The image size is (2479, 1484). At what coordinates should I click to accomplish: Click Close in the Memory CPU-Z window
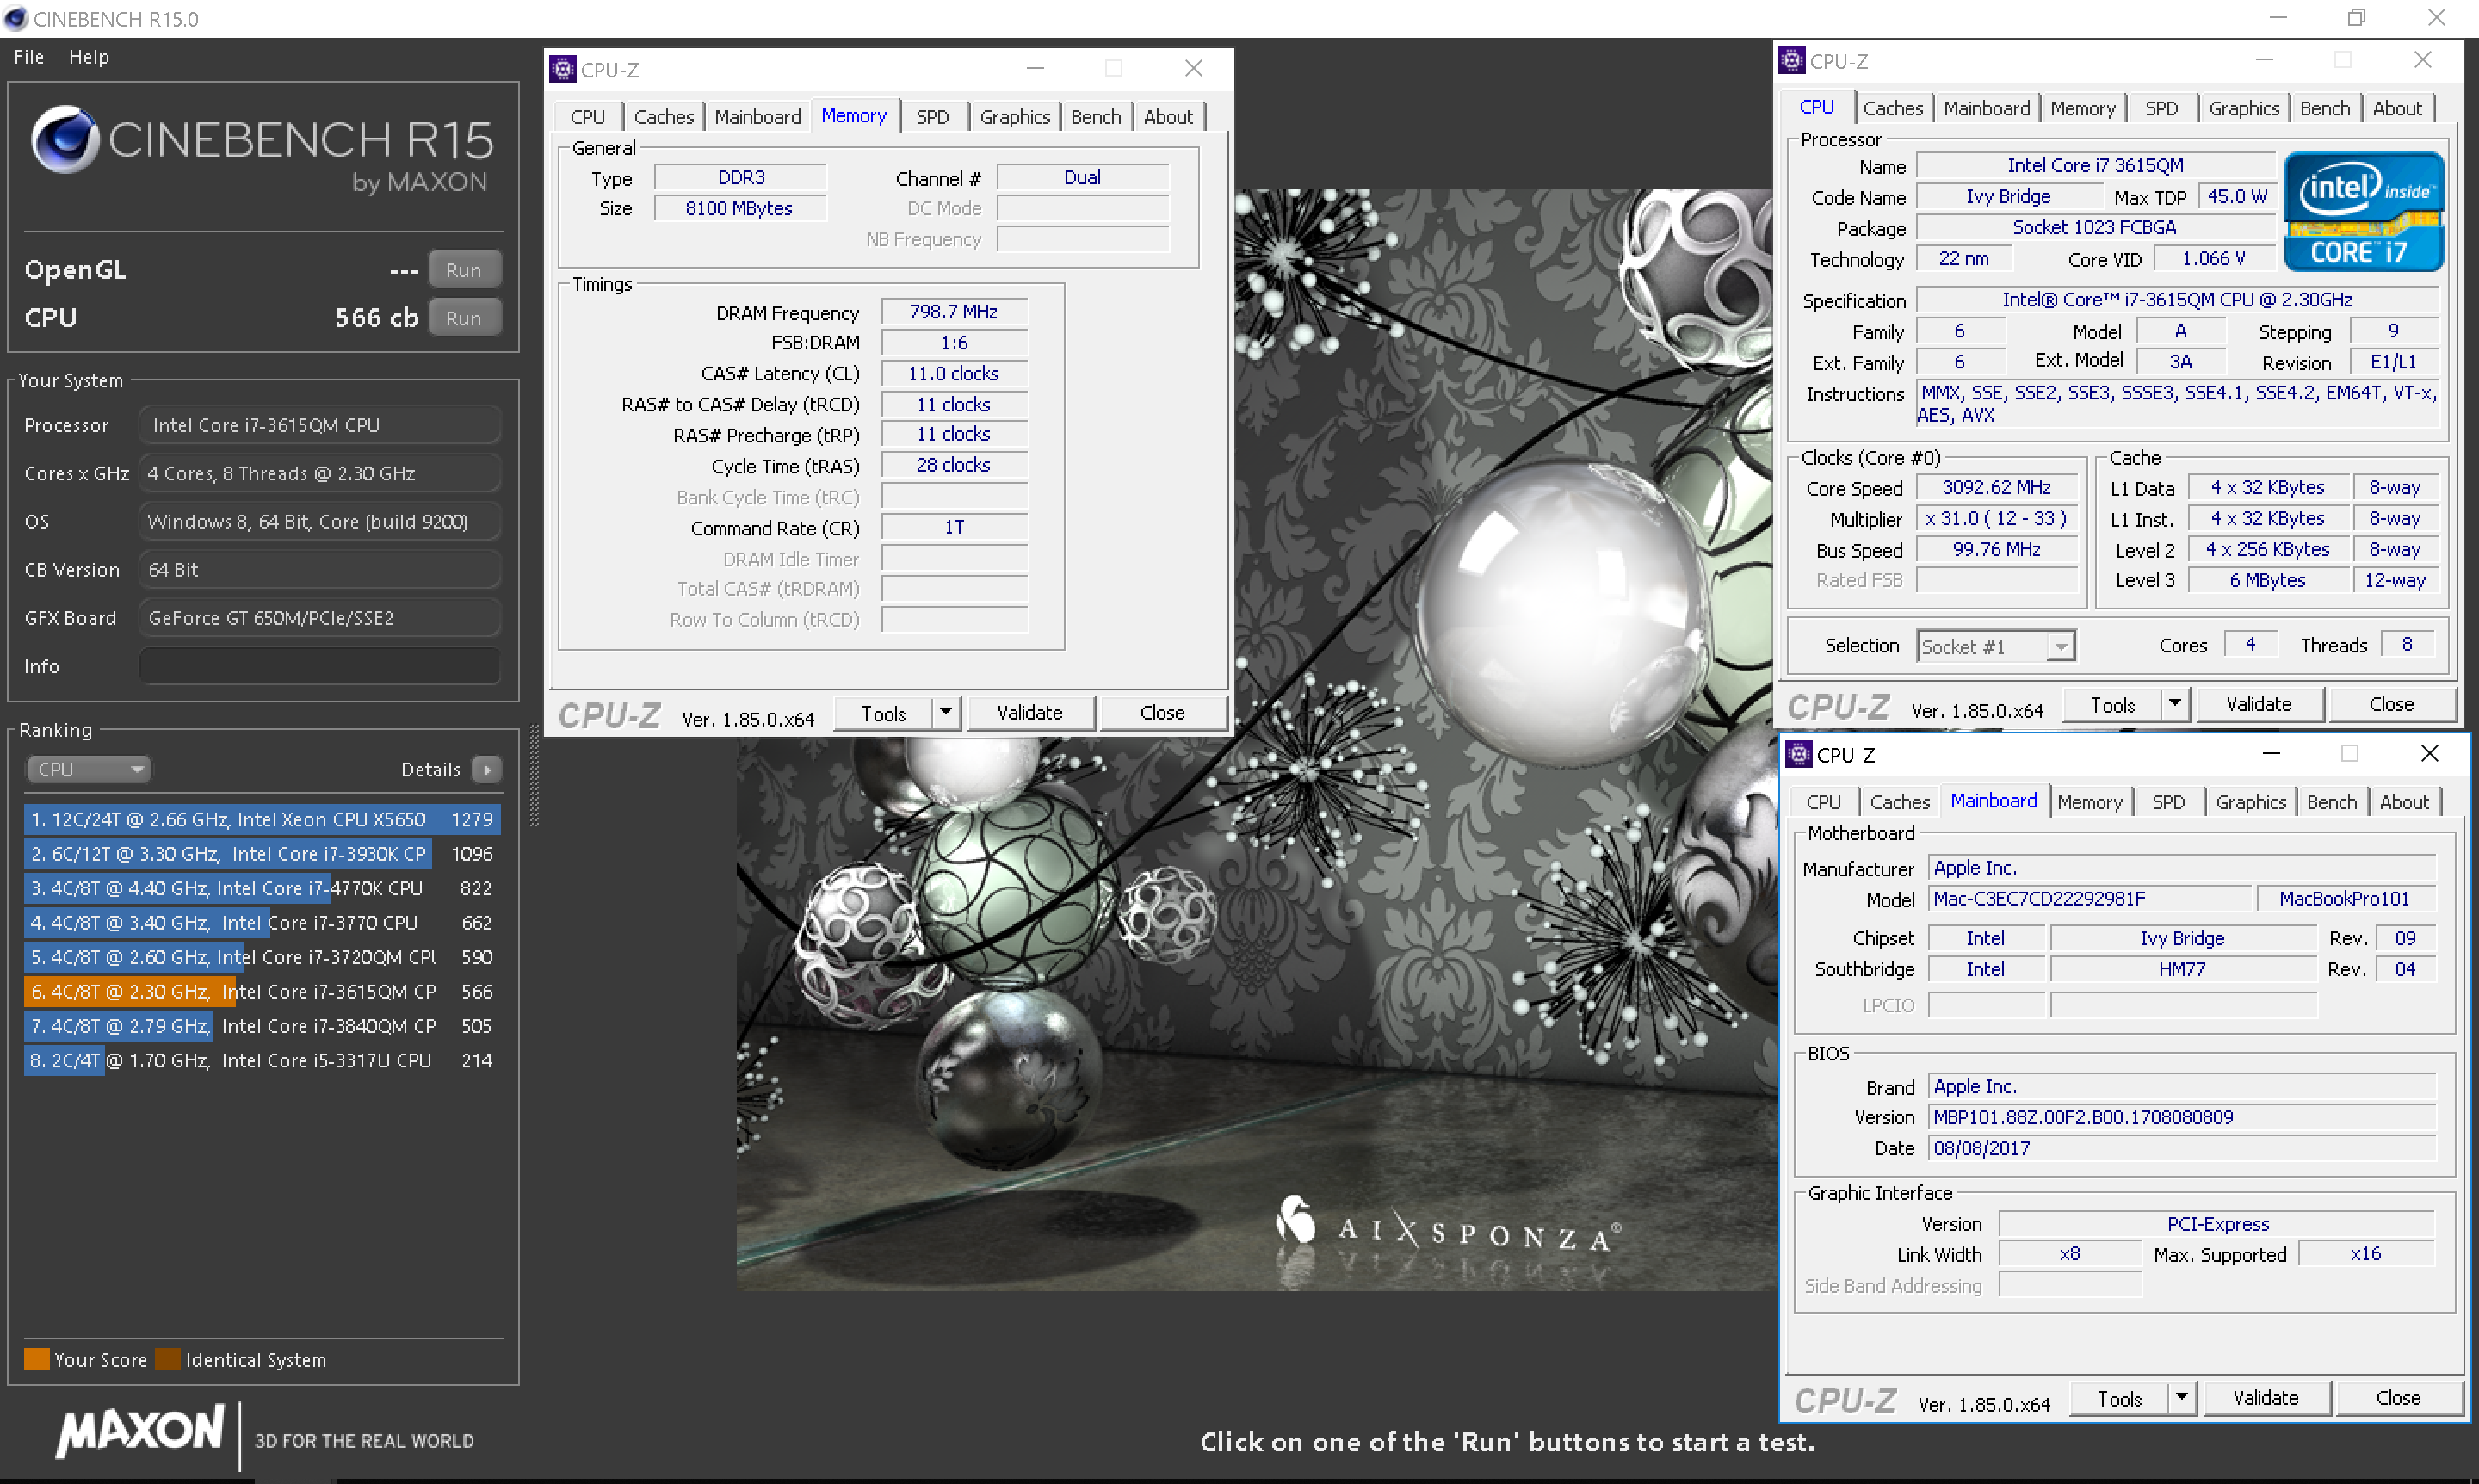pyautogui.click(x=1162, y=713)
